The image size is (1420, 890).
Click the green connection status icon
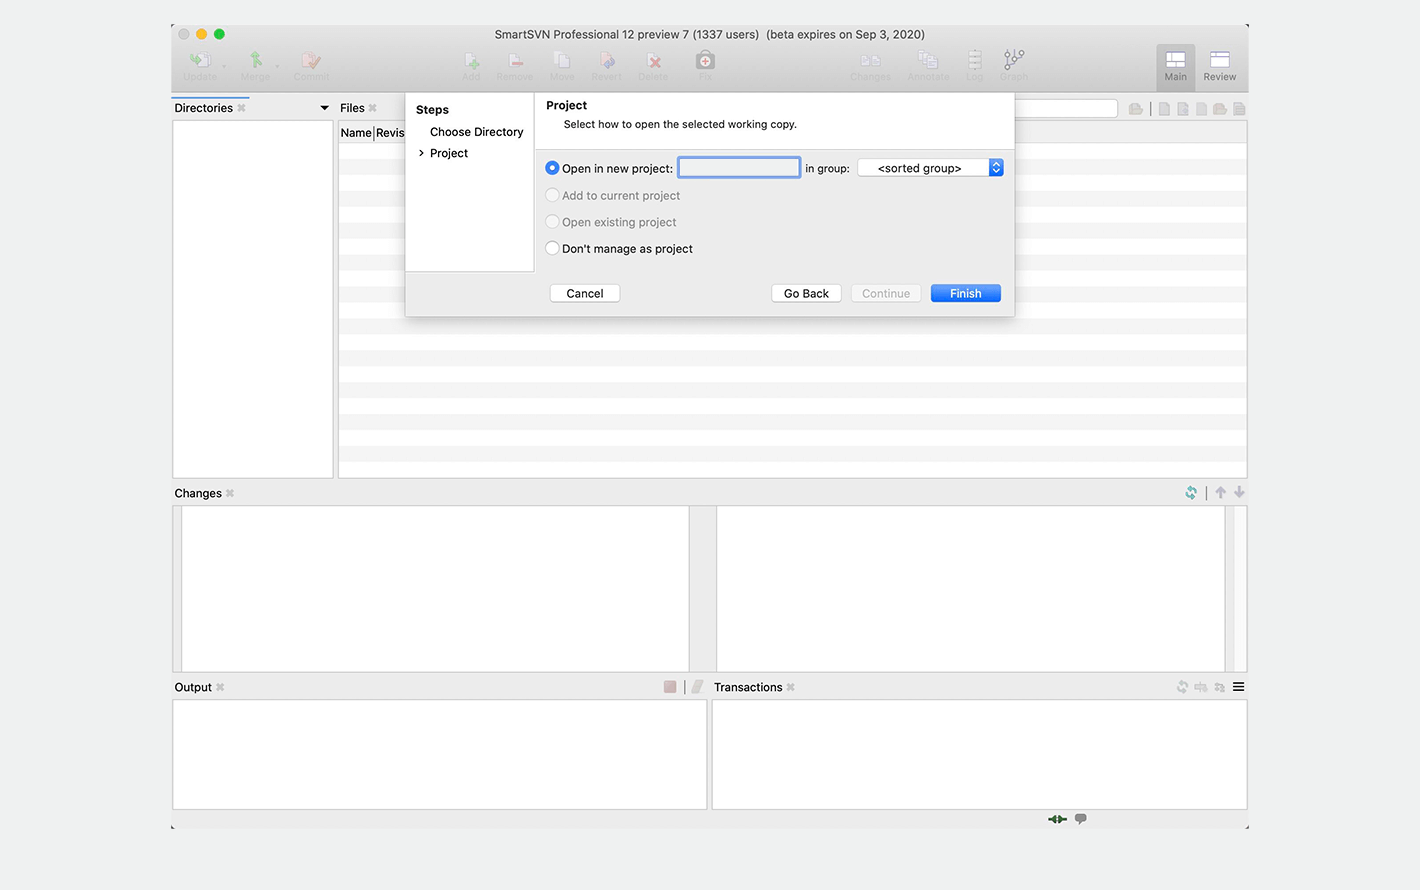tap(1057, 819)
